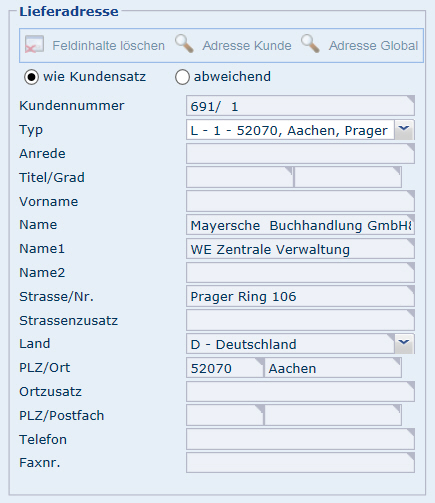This screenshot has width=435, height=503.
Task: Click the PLZ field containing 52070
Action: point(225,368)
